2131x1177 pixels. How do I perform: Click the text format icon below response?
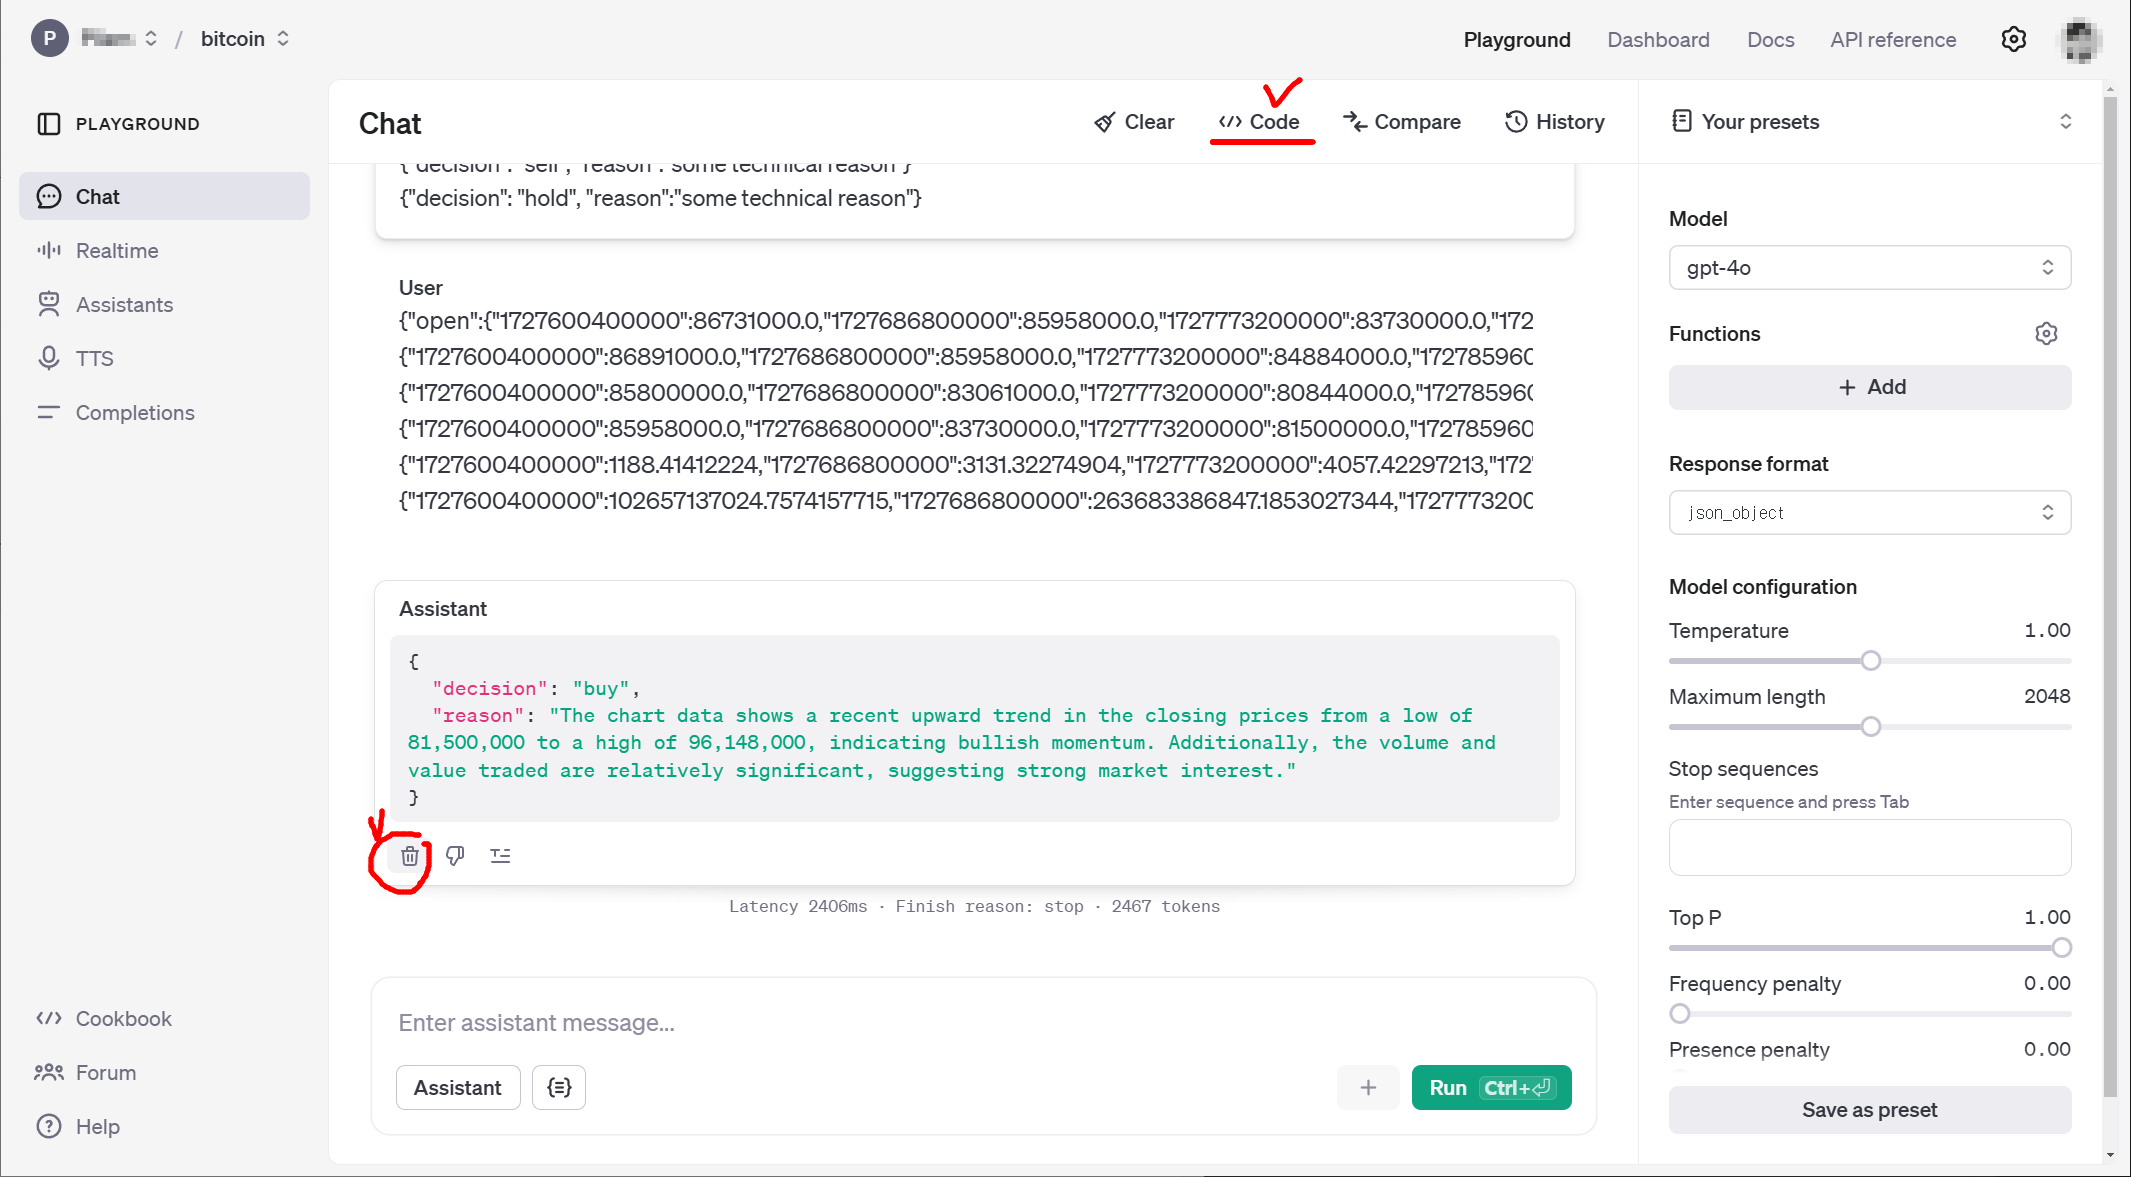[x=500, y=856]
